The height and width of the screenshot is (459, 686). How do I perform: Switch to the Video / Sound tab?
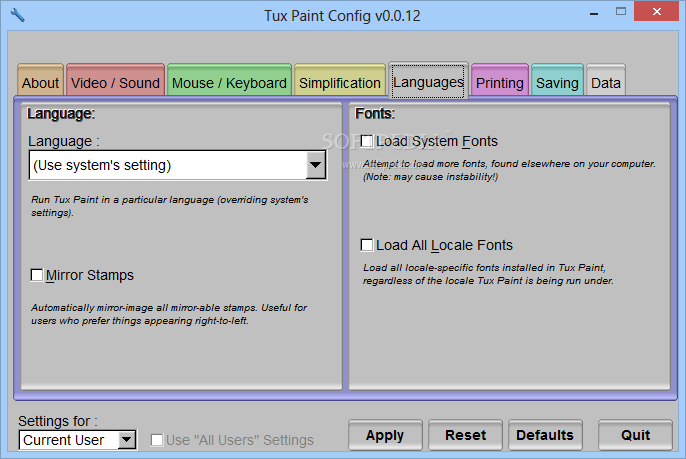(116, 80)
